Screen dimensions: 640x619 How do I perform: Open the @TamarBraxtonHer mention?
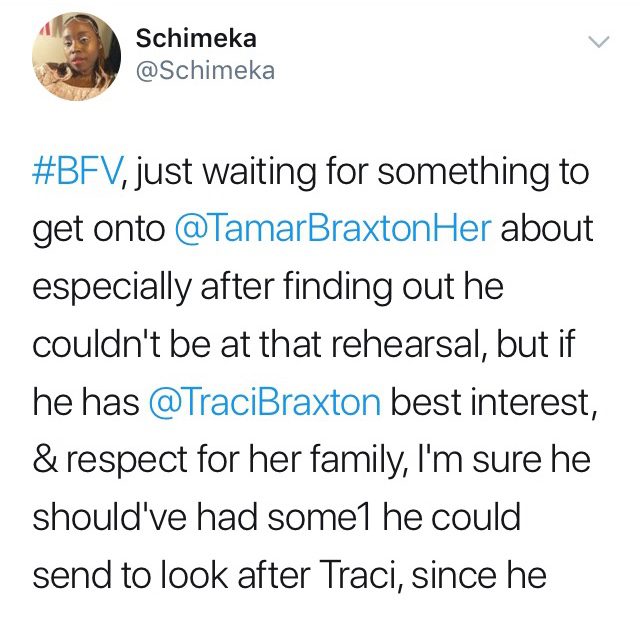click(x=333, y=229)
